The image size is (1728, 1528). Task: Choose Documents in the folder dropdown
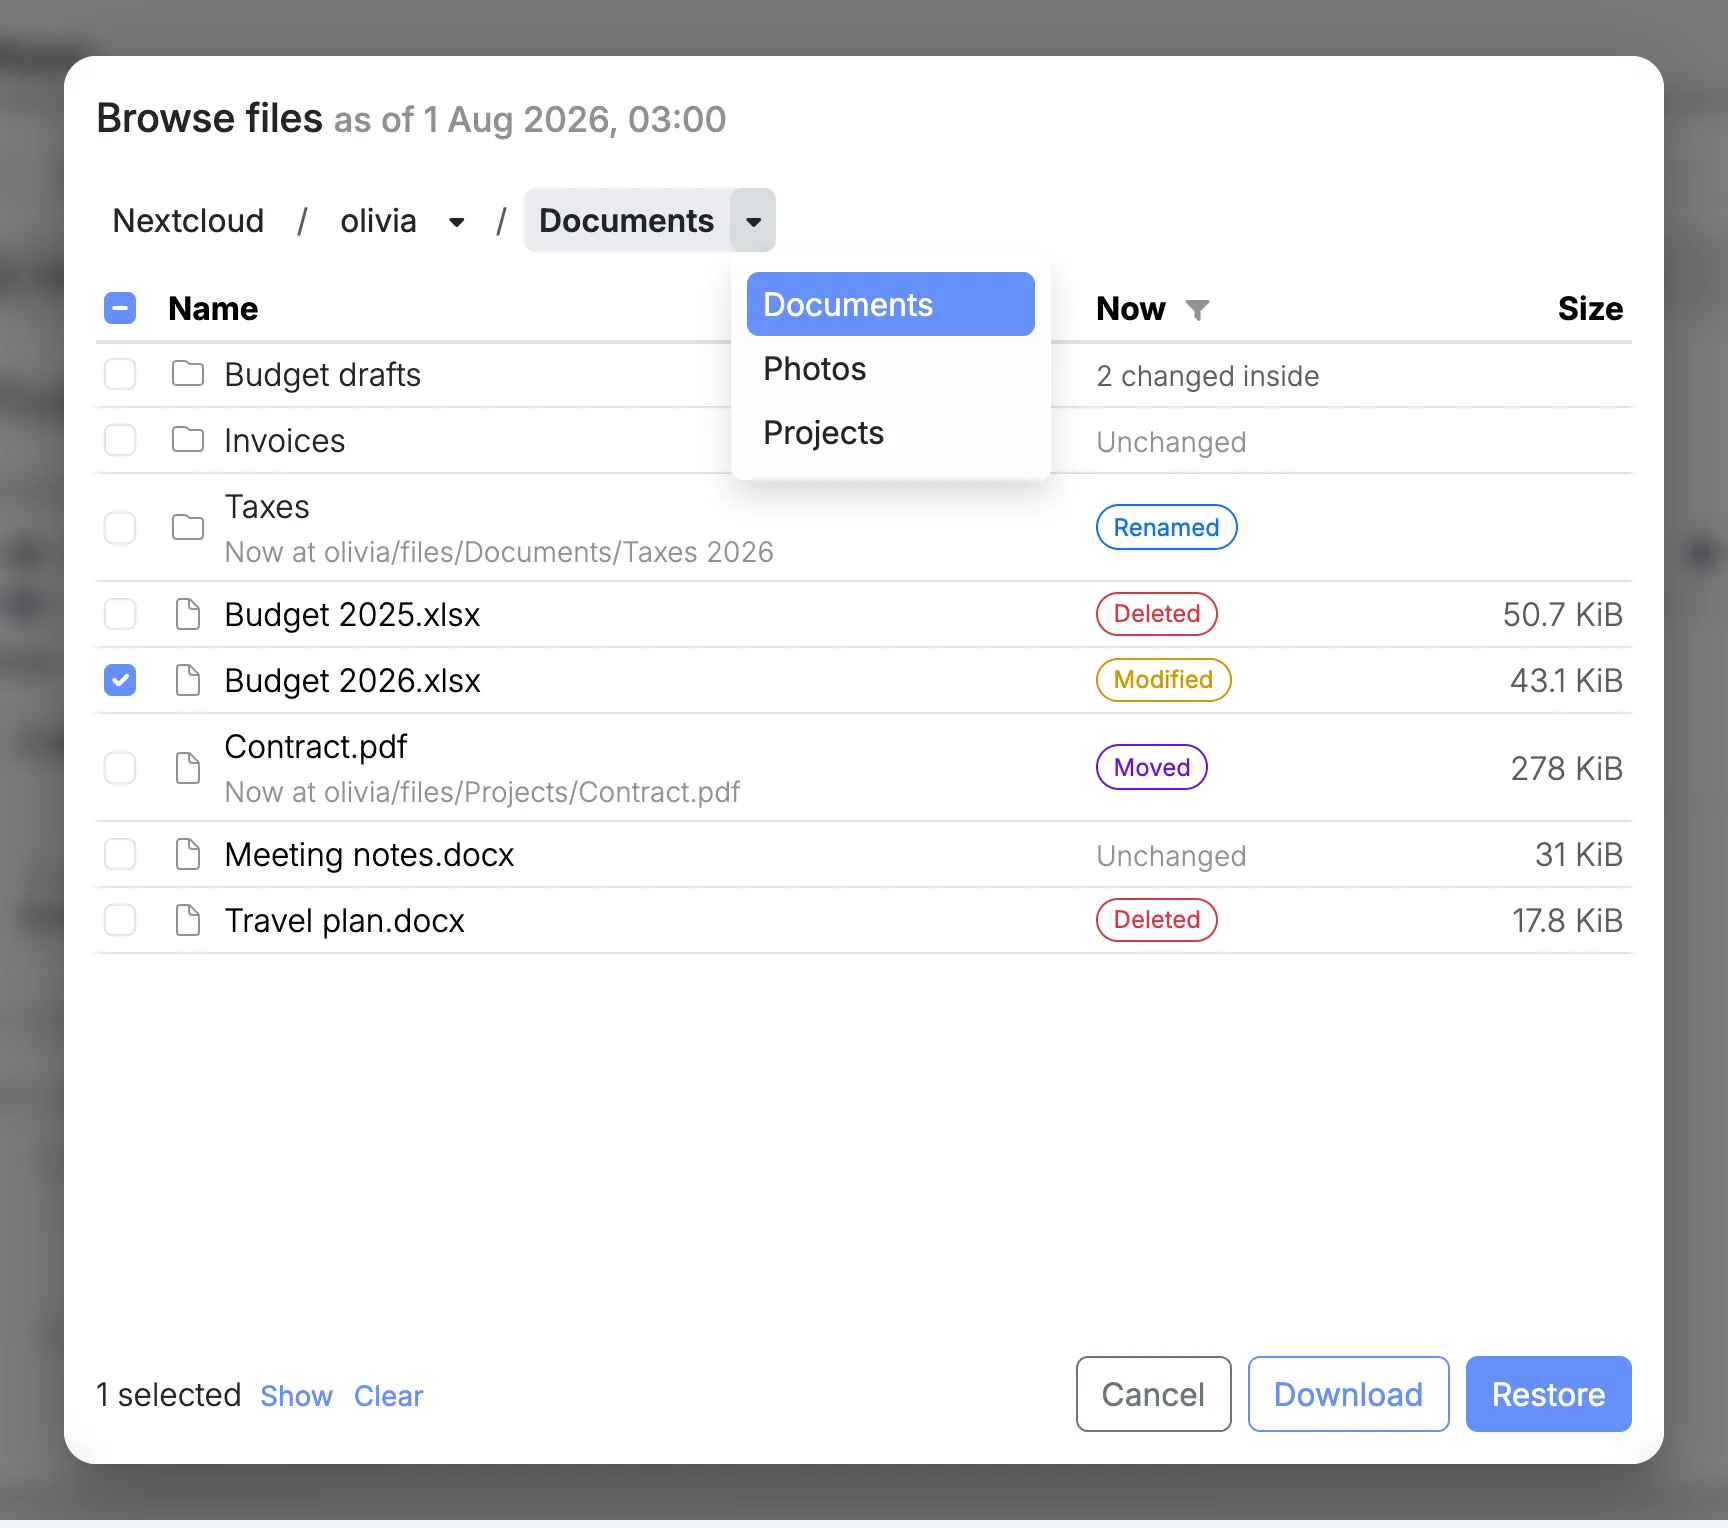[x=890, y=304]
